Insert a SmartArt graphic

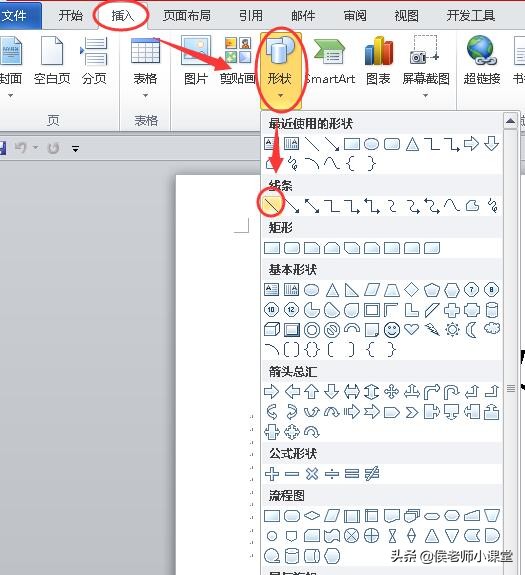(330, 61)
